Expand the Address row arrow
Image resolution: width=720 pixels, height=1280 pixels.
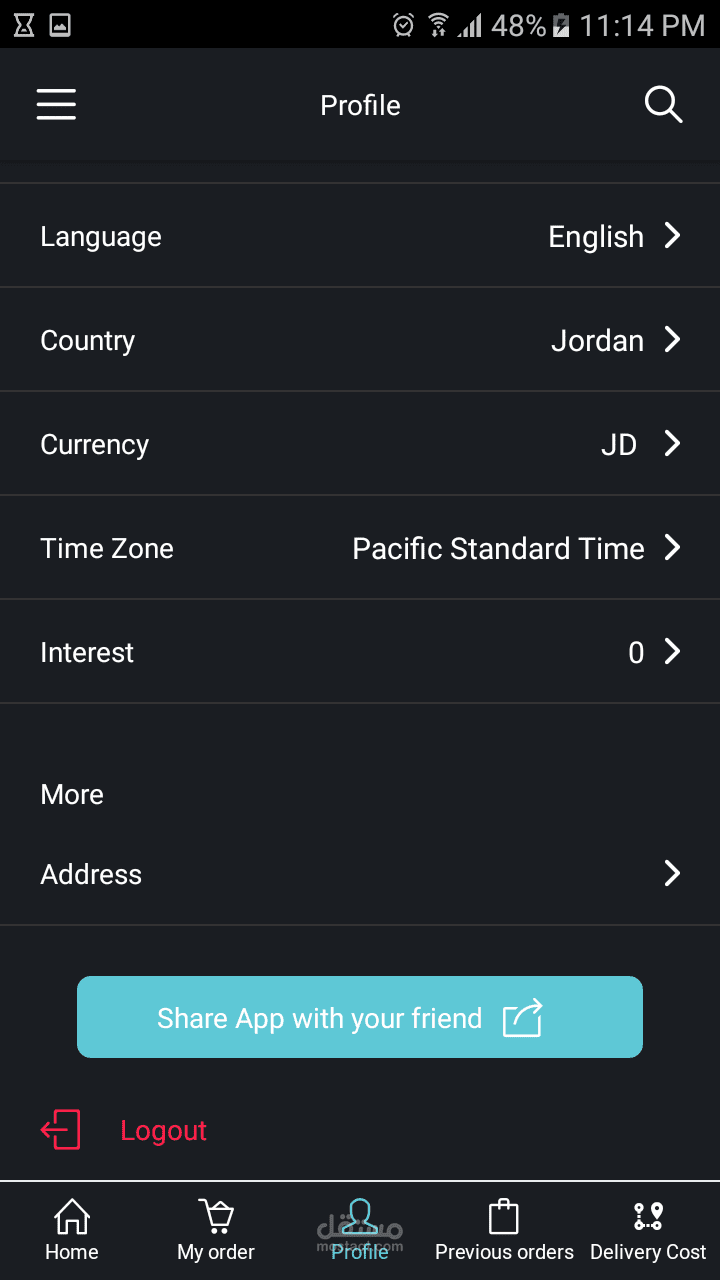pos(673,874)
